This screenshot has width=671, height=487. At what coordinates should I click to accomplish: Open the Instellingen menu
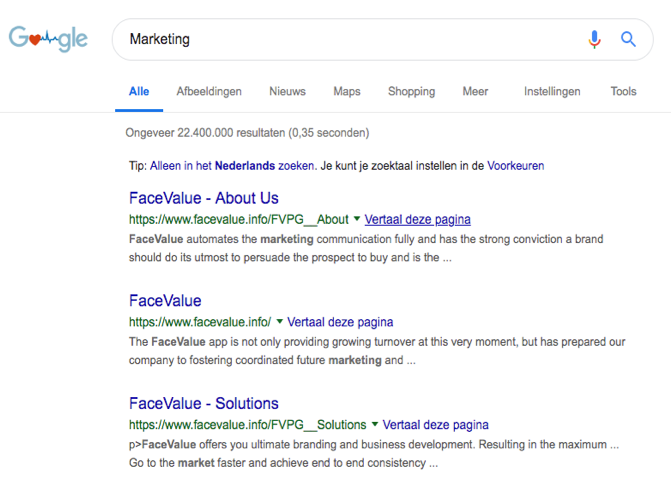tap(551, 91)
